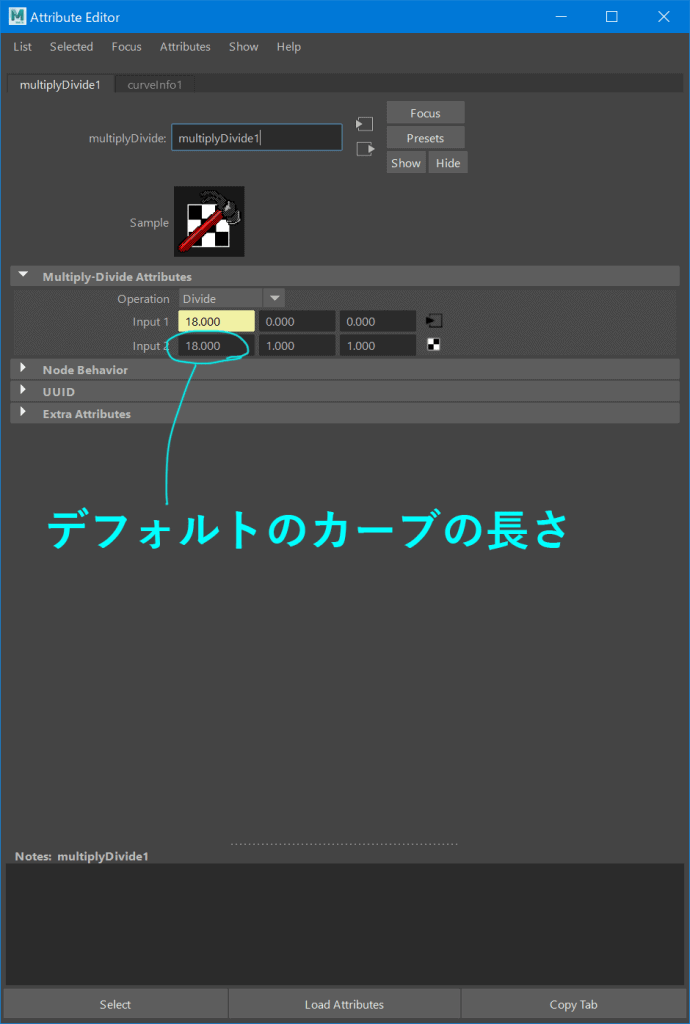Open the Help menu
Screen dimensions: 690x1024
pyautogui.click(x=289, y=46)
